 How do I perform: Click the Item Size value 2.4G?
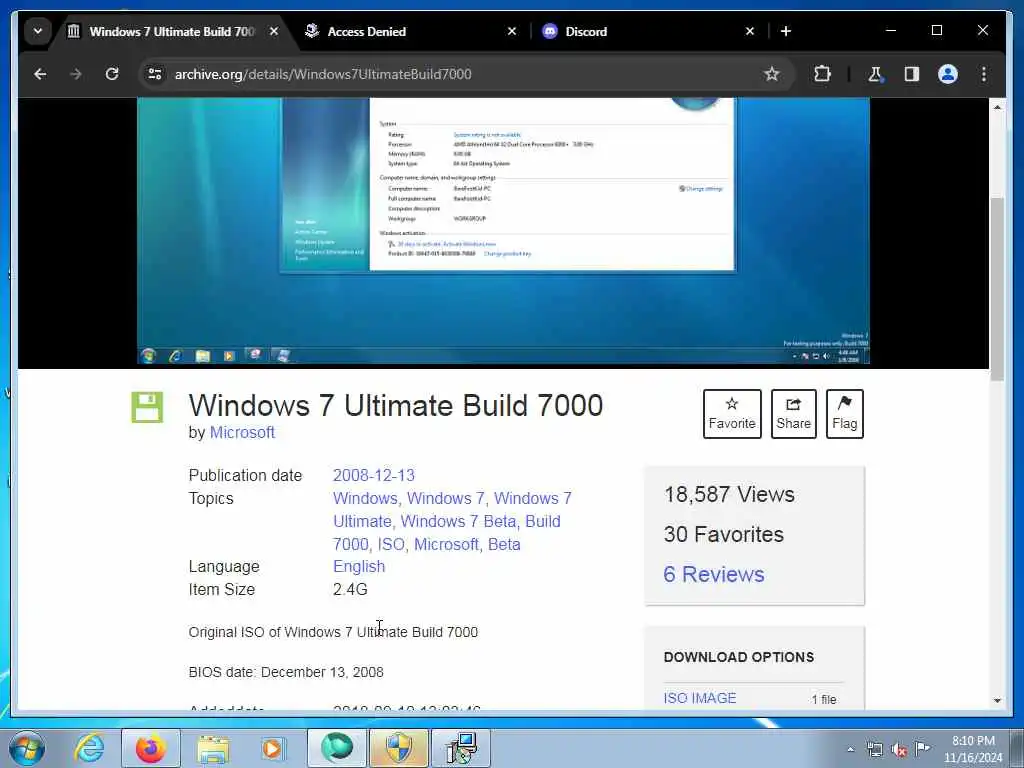point(350,589)
